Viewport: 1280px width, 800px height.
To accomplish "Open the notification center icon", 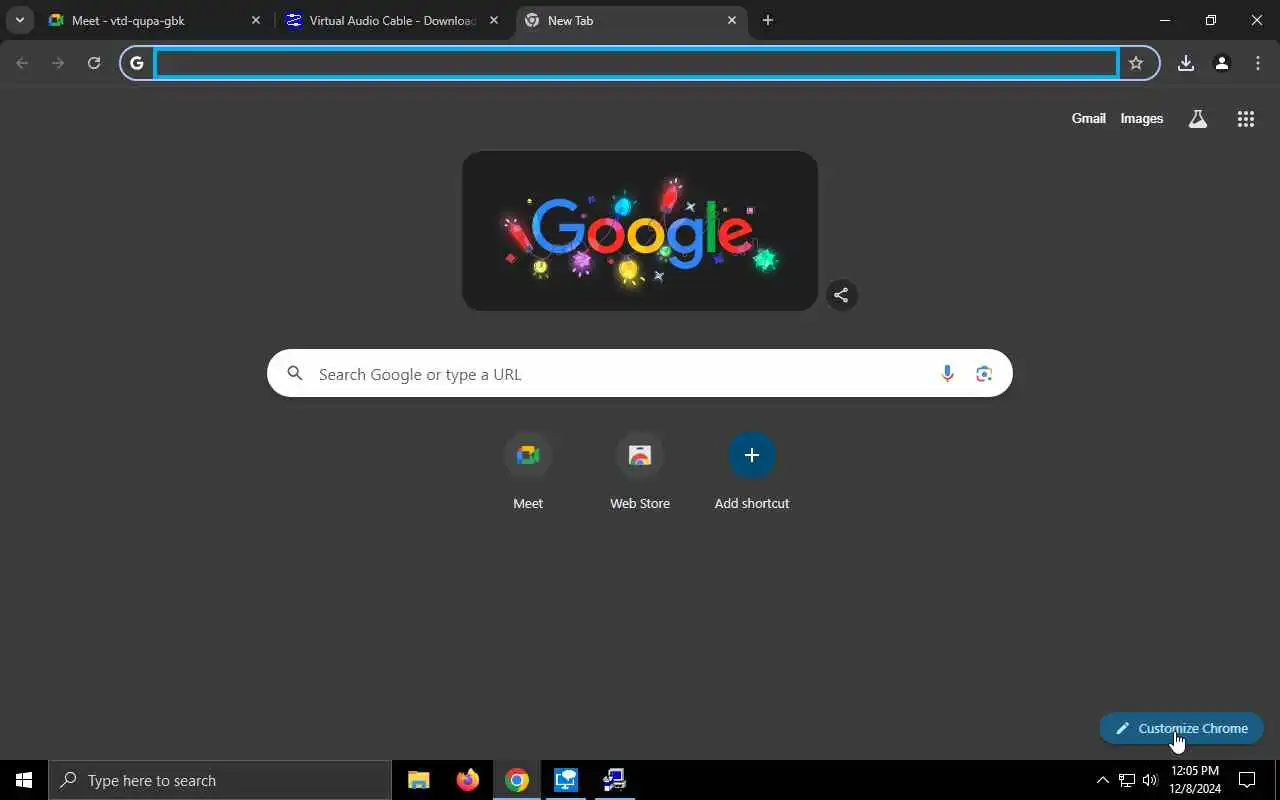I will (x=1247, y=780).
